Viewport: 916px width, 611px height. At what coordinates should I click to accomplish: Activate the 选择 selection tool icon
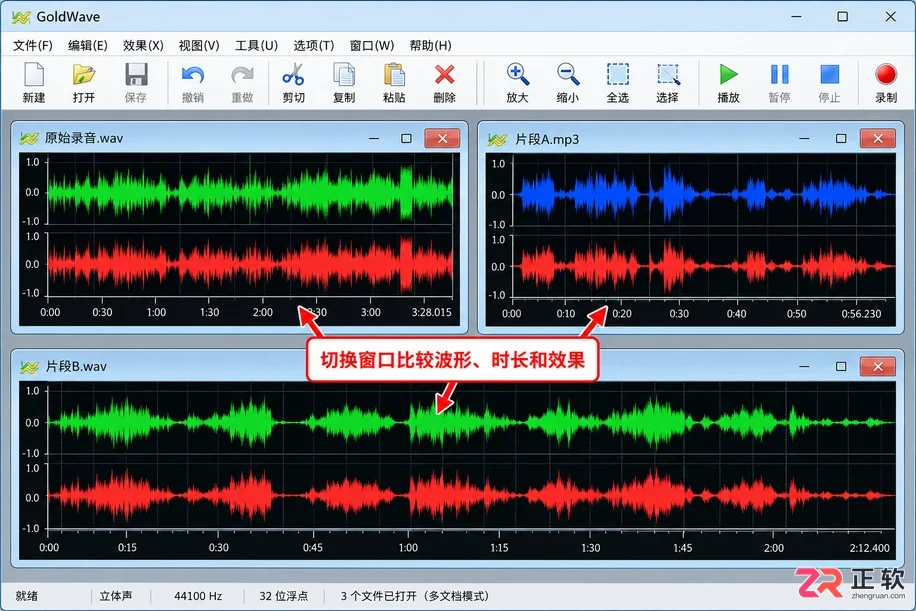pyautogui.click(x=668, y=75)
